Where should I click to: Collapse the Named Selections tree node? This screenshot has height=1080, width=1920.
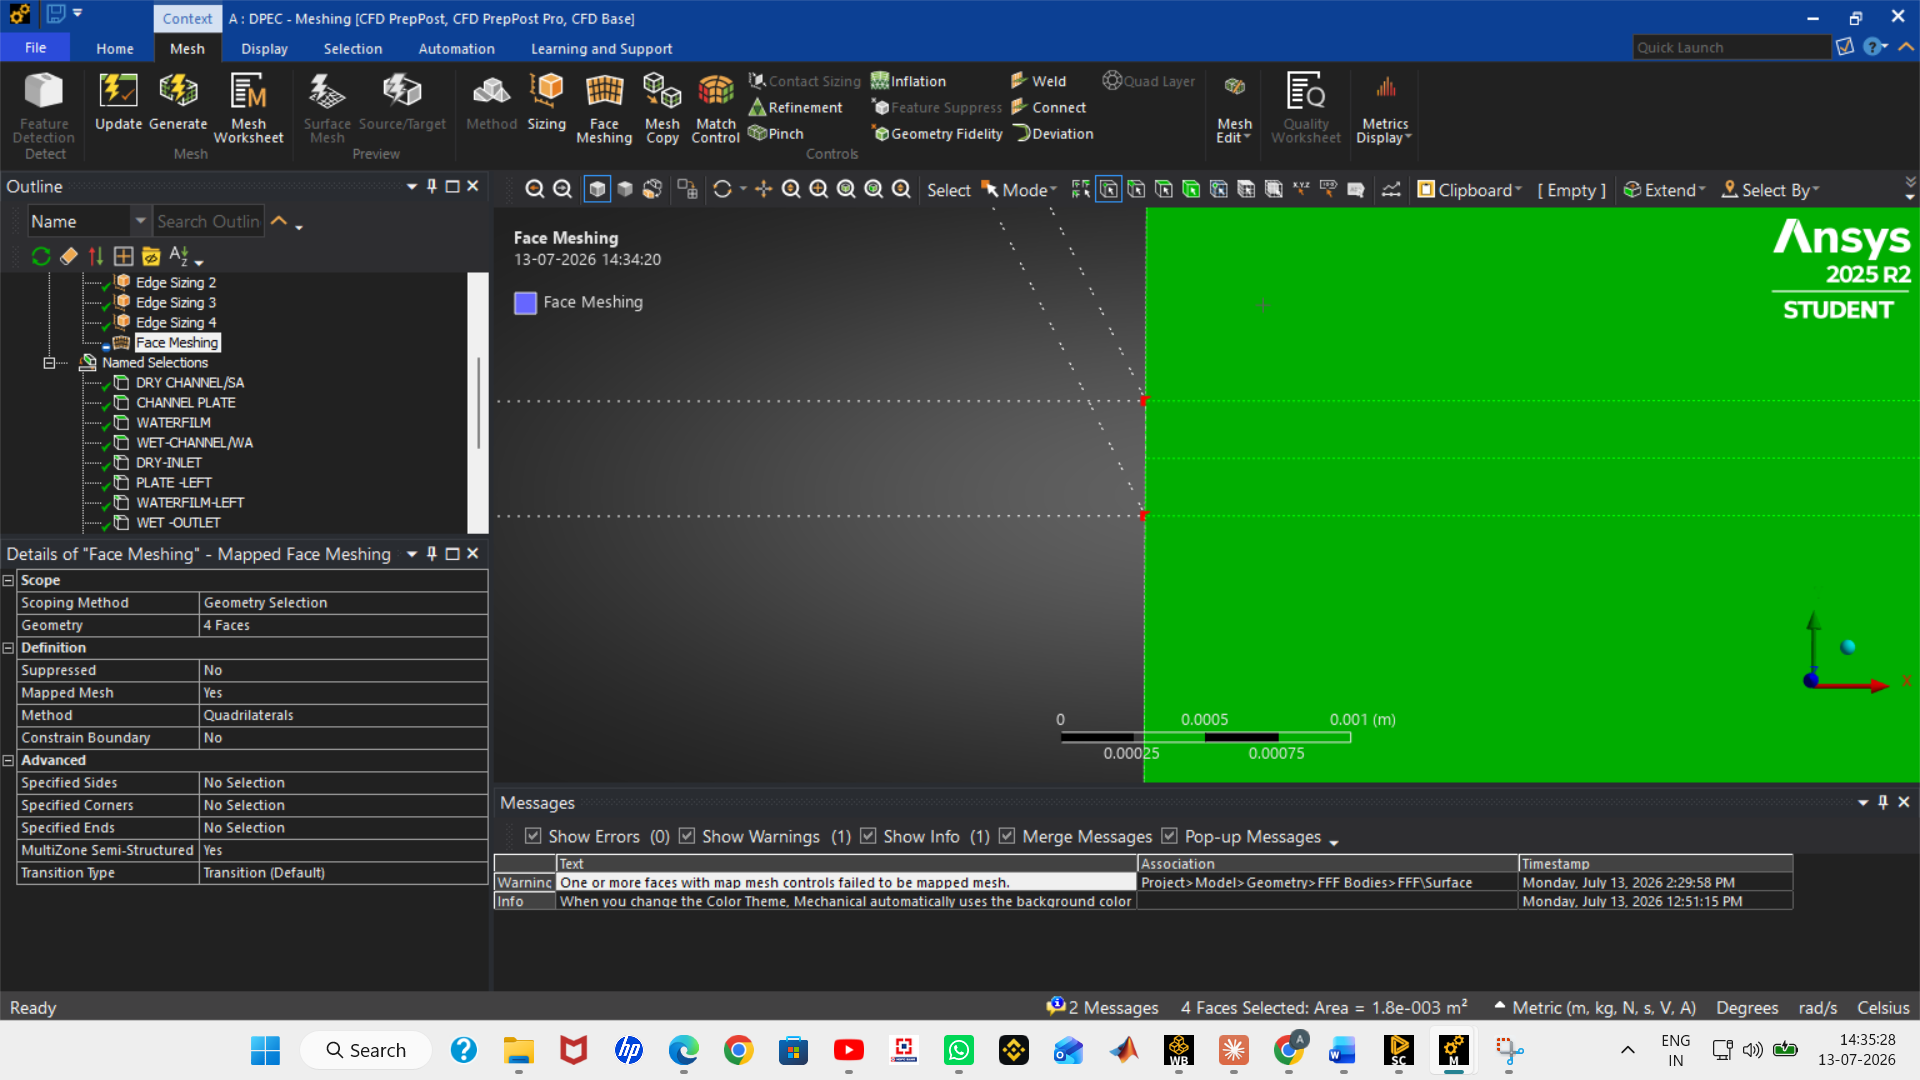click(x=49, y=363)
